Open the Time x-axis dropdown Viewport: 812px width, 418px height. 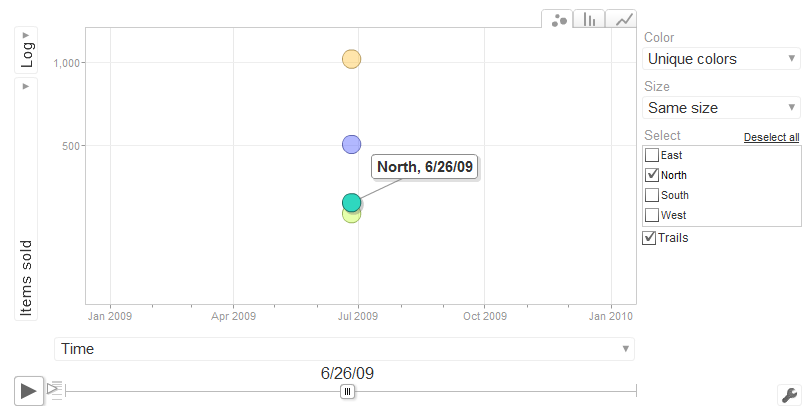[344, 349]
